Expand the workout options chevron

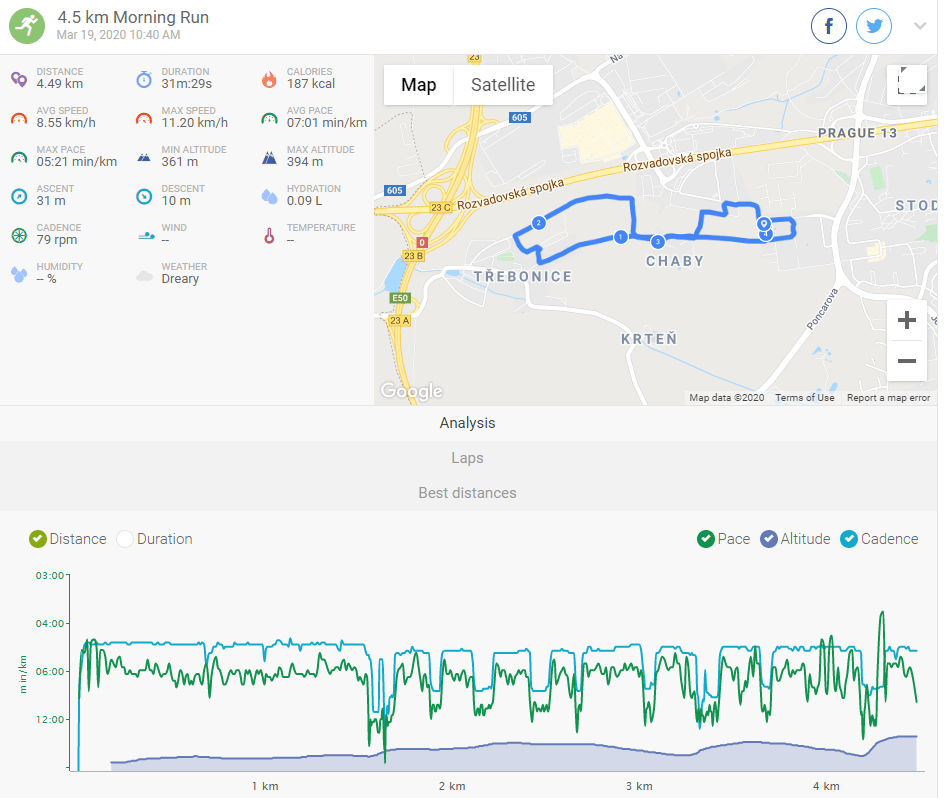pyautogui.click(x=920, y=26)
